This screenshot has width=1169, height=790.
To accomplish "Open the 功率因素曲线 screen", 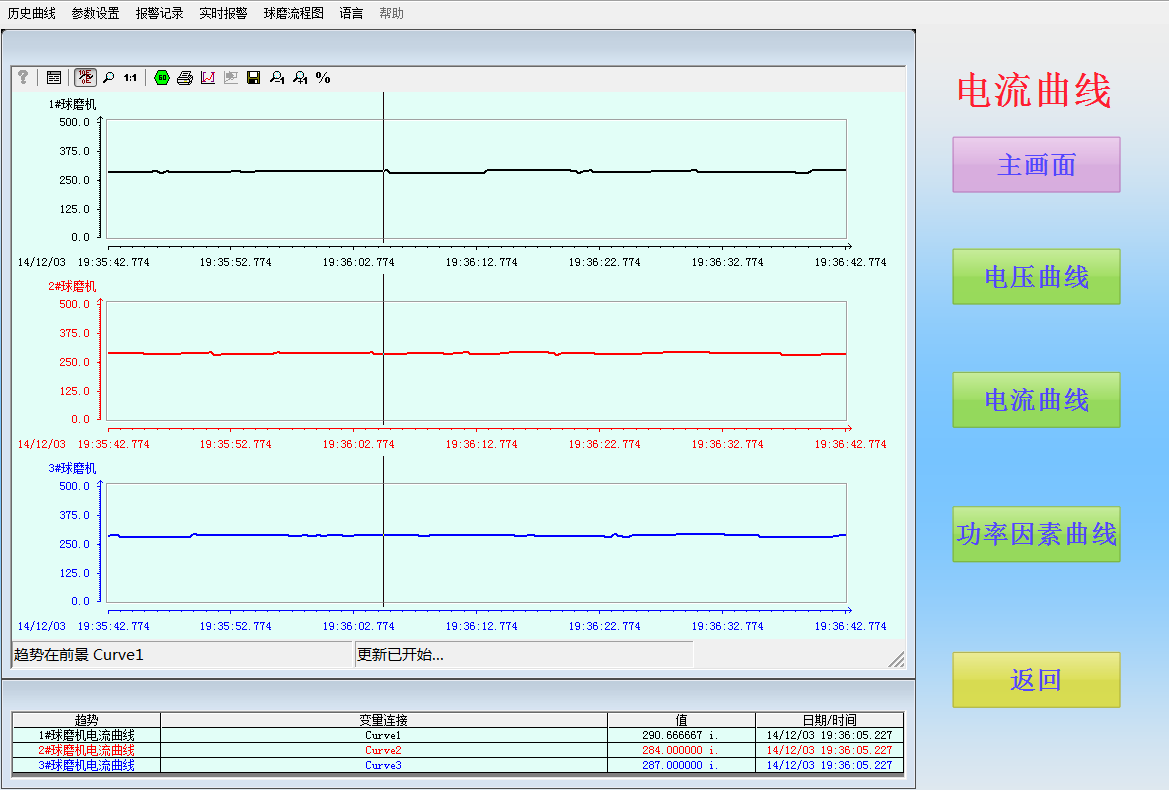I will [1036, 534].
